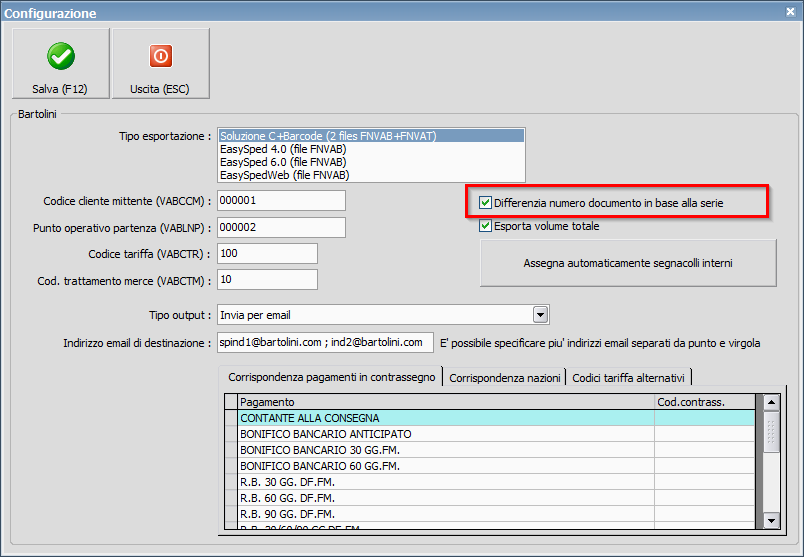The image size is (804, 557).
Task: Close the Configurazione window
Action: 790,12
